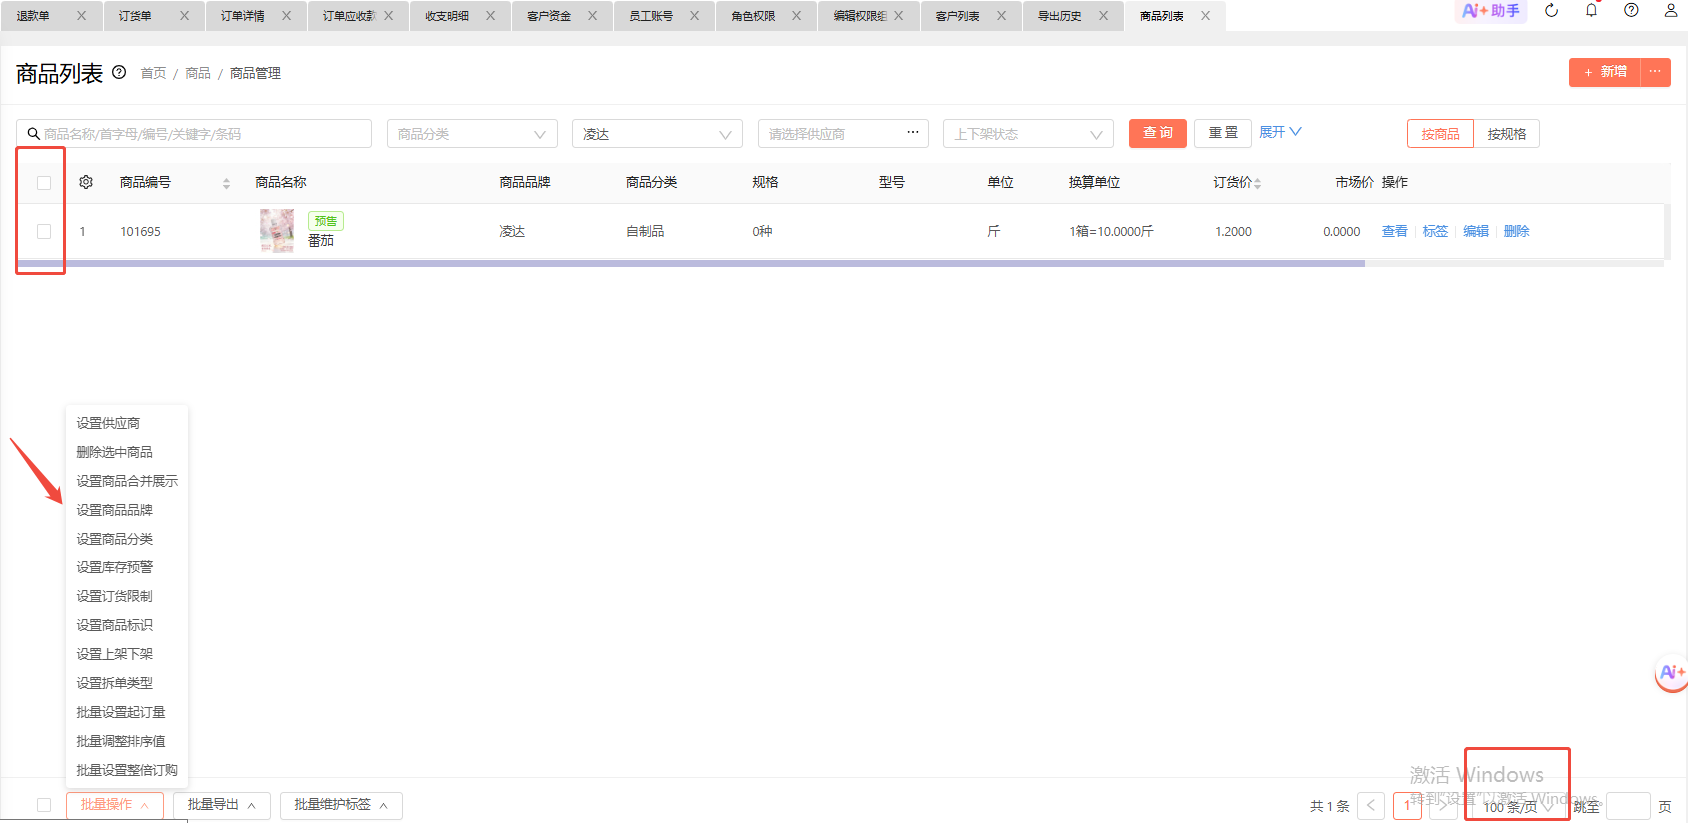Viewport: 1688px width, 823px height.
Task: Open 商品分类 filter dropdown
Action: point(472,134)
